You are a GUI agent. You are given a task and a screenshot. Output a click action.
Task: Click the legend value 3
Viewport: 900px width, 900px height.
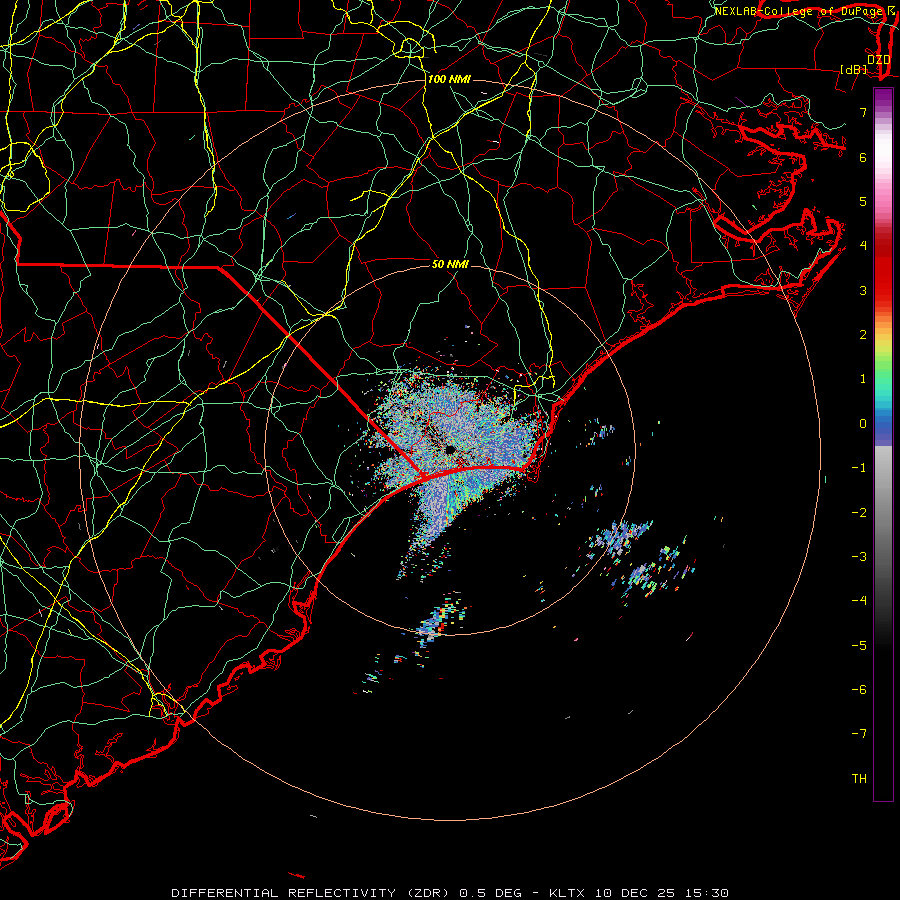tap(863, 290)
